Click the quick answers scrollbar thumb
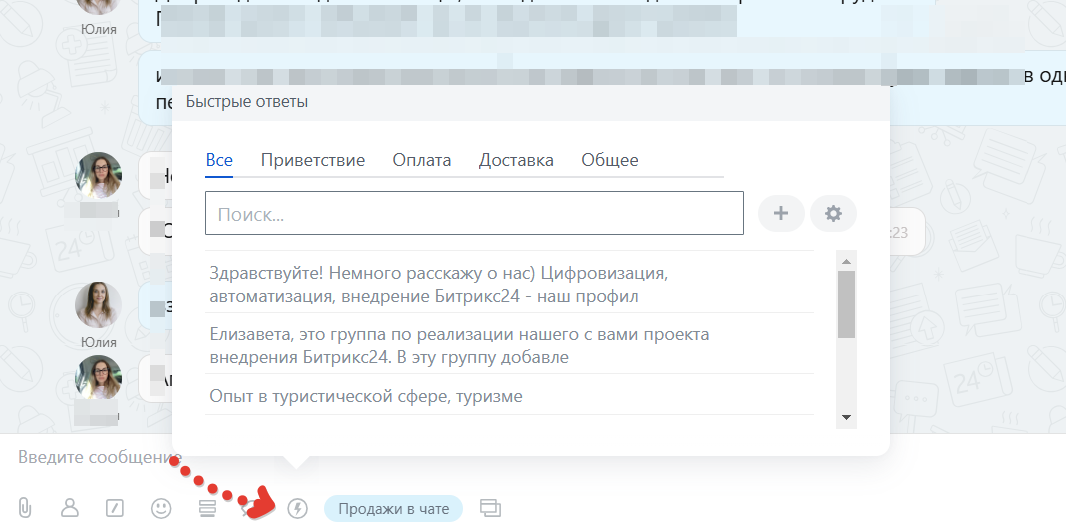The width and height of the screenshot is (1066, 532). tap(846, 304)
